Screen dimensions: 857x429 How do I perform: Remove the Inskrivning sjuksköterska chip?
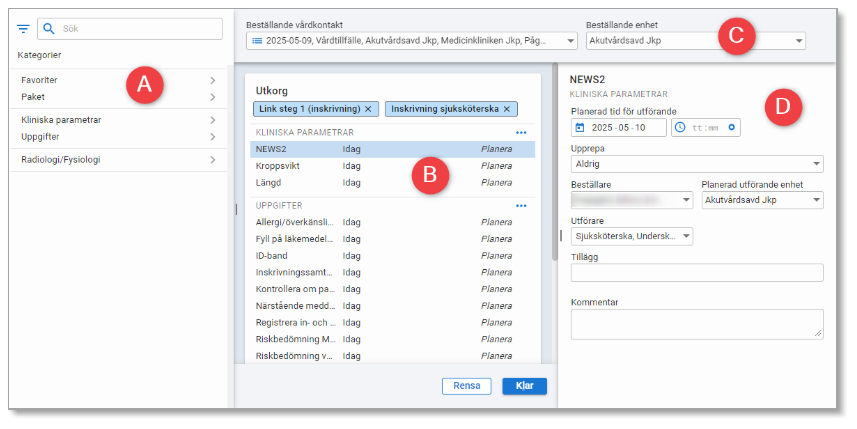coord(507,108)
